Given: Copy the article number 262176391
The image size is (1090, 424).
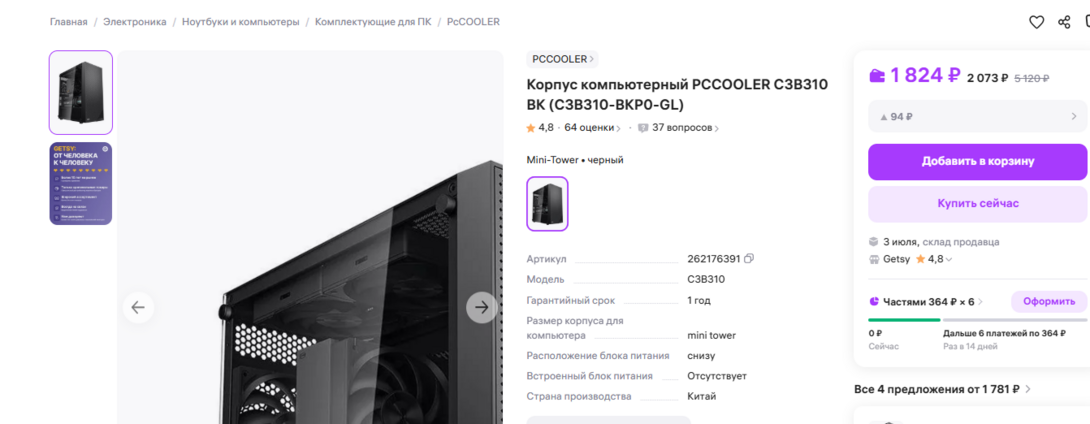Looking at the screenshot, I should click(749, 259).
